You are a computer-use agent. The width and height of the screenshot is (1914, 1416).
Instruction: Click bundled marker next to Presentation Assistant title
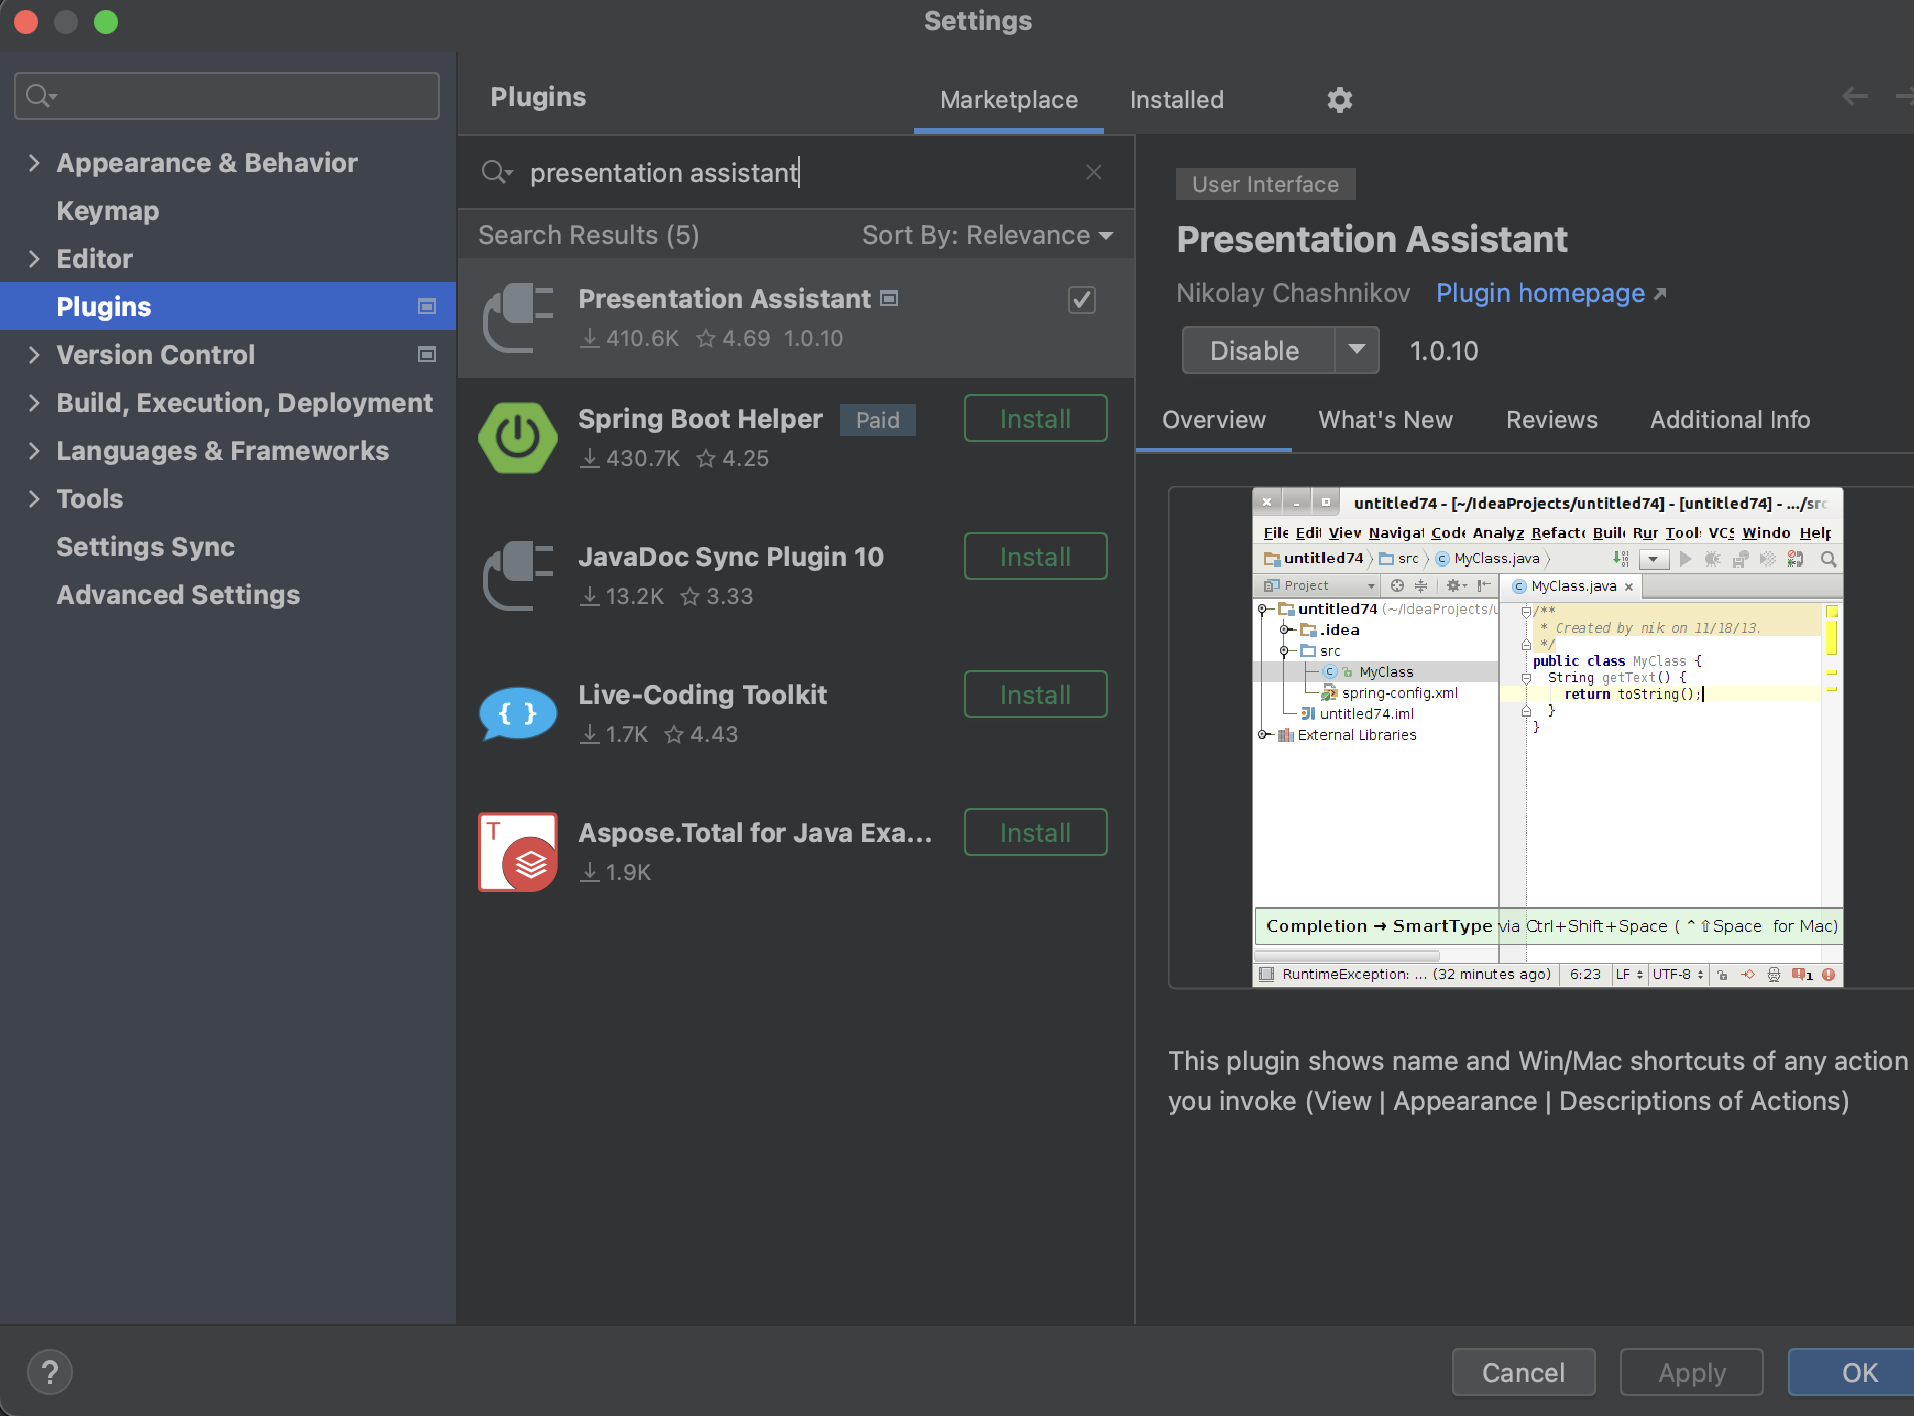pos(889,298)
